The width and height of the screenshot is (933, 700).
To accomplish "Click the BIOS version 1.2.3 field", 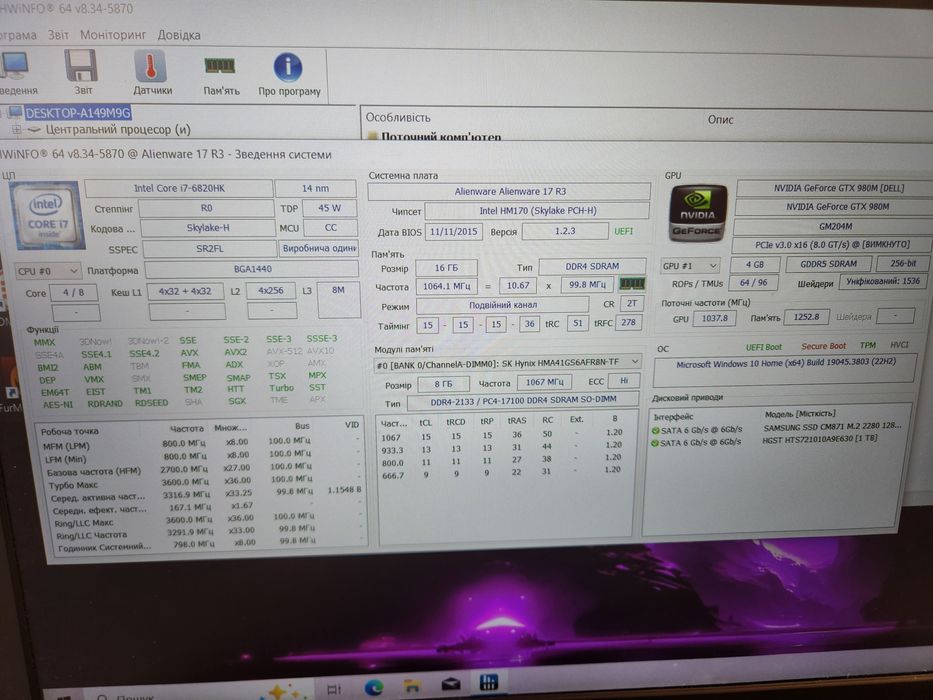I will click(565, 231).
